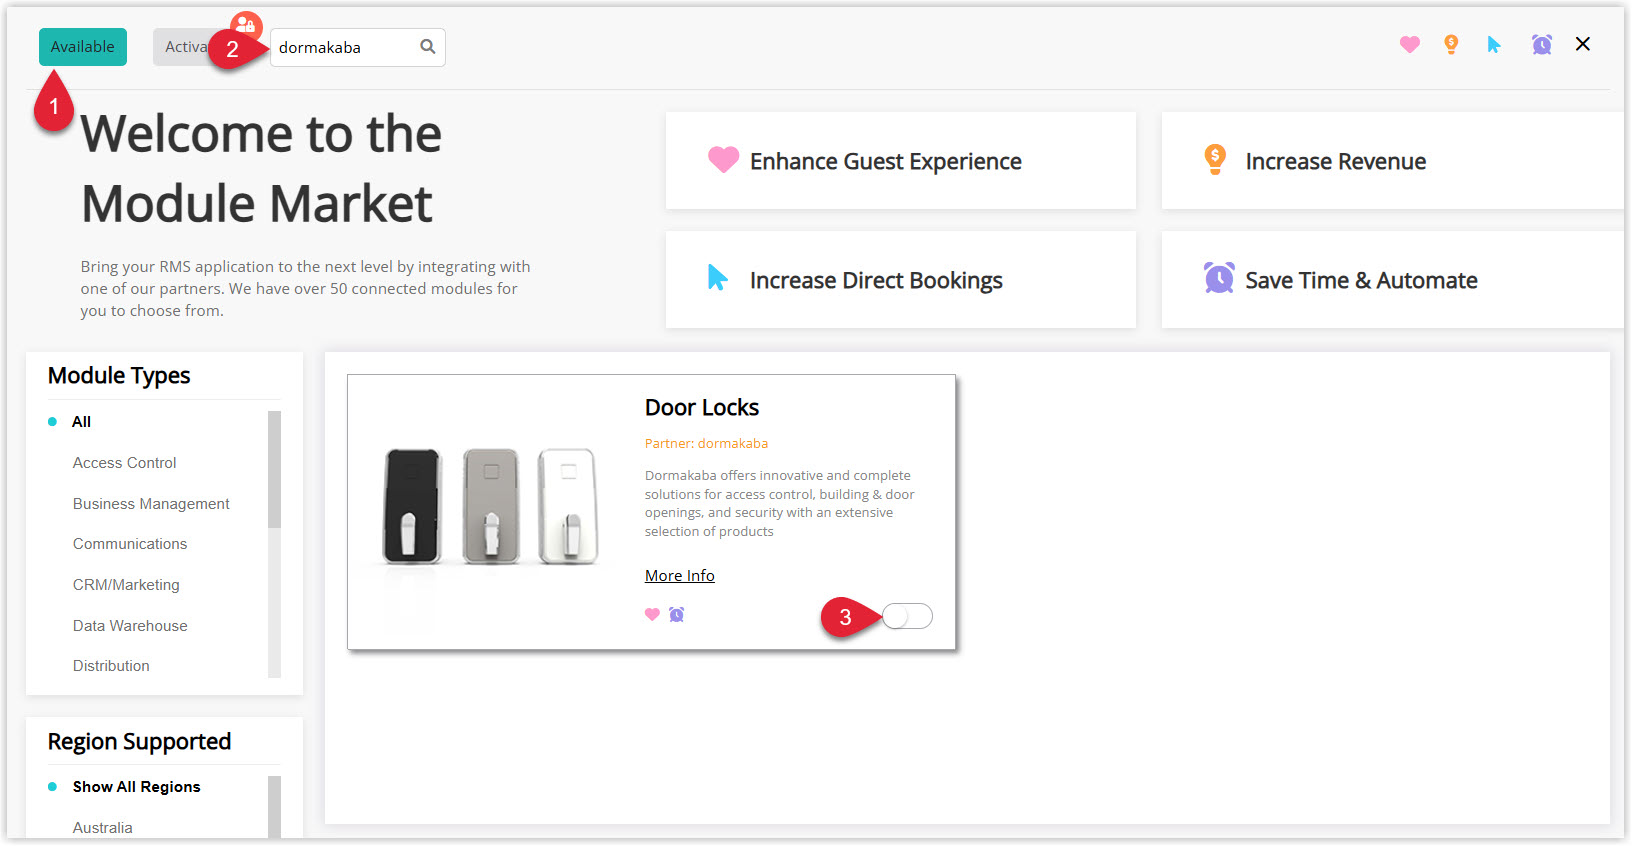Click the Module Types list scrollbar
Screen dimensions: 1632x846
click(274, 470)
